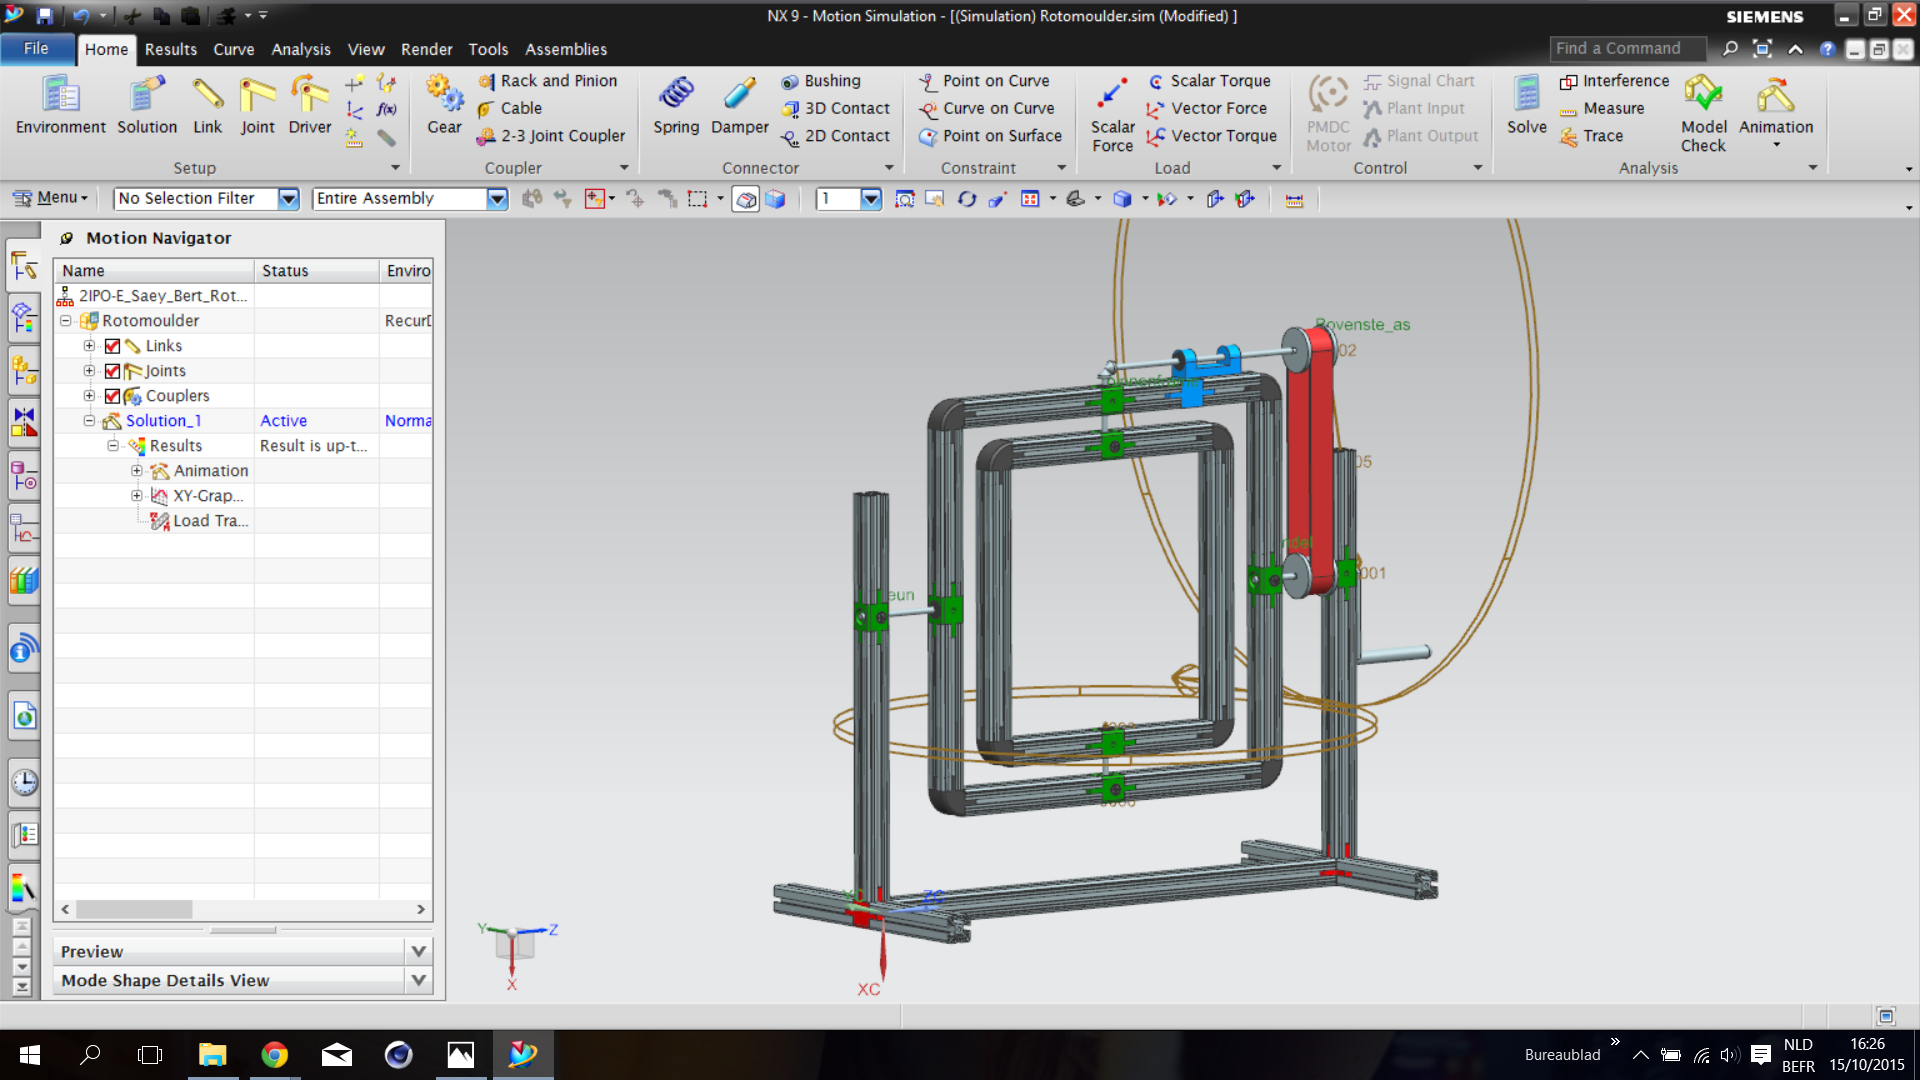The image size is (1920, 1080).
Task: Open the Interference analysis
Action: coord(1614,81)
